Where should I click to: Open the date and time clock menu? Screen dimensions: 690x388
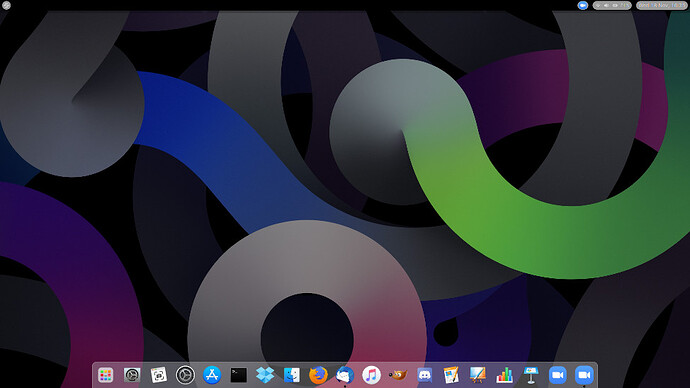pos(662,5)
